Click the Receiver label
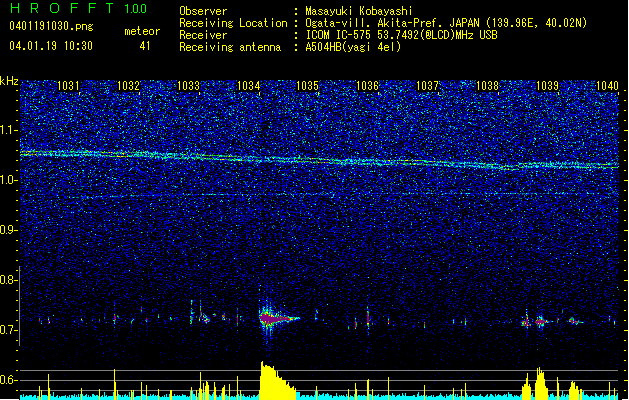629x400 pixels. point(203,35)
